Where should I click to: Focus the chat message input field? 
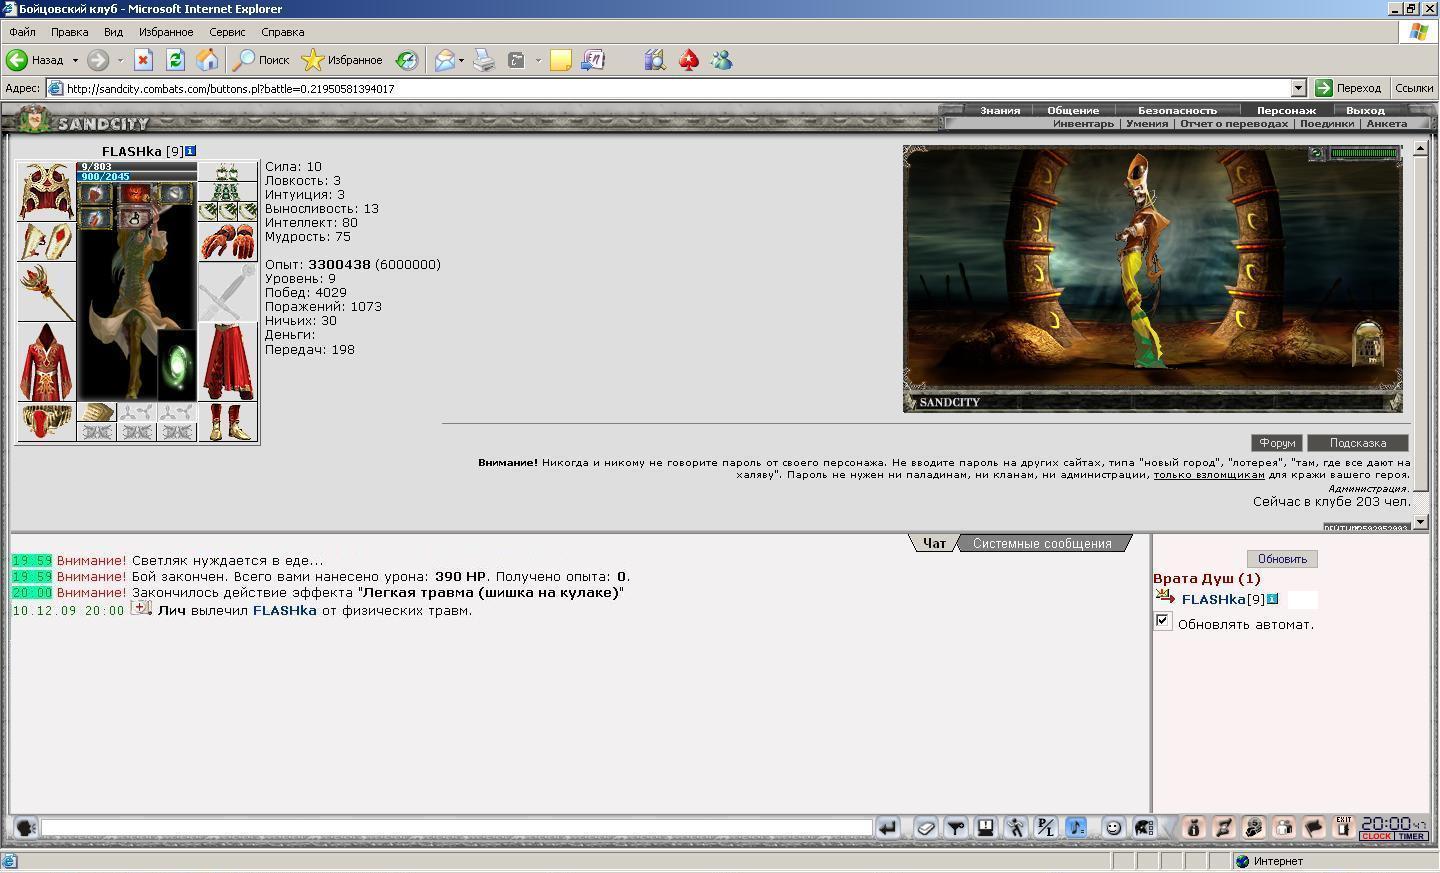click(457, 827)
